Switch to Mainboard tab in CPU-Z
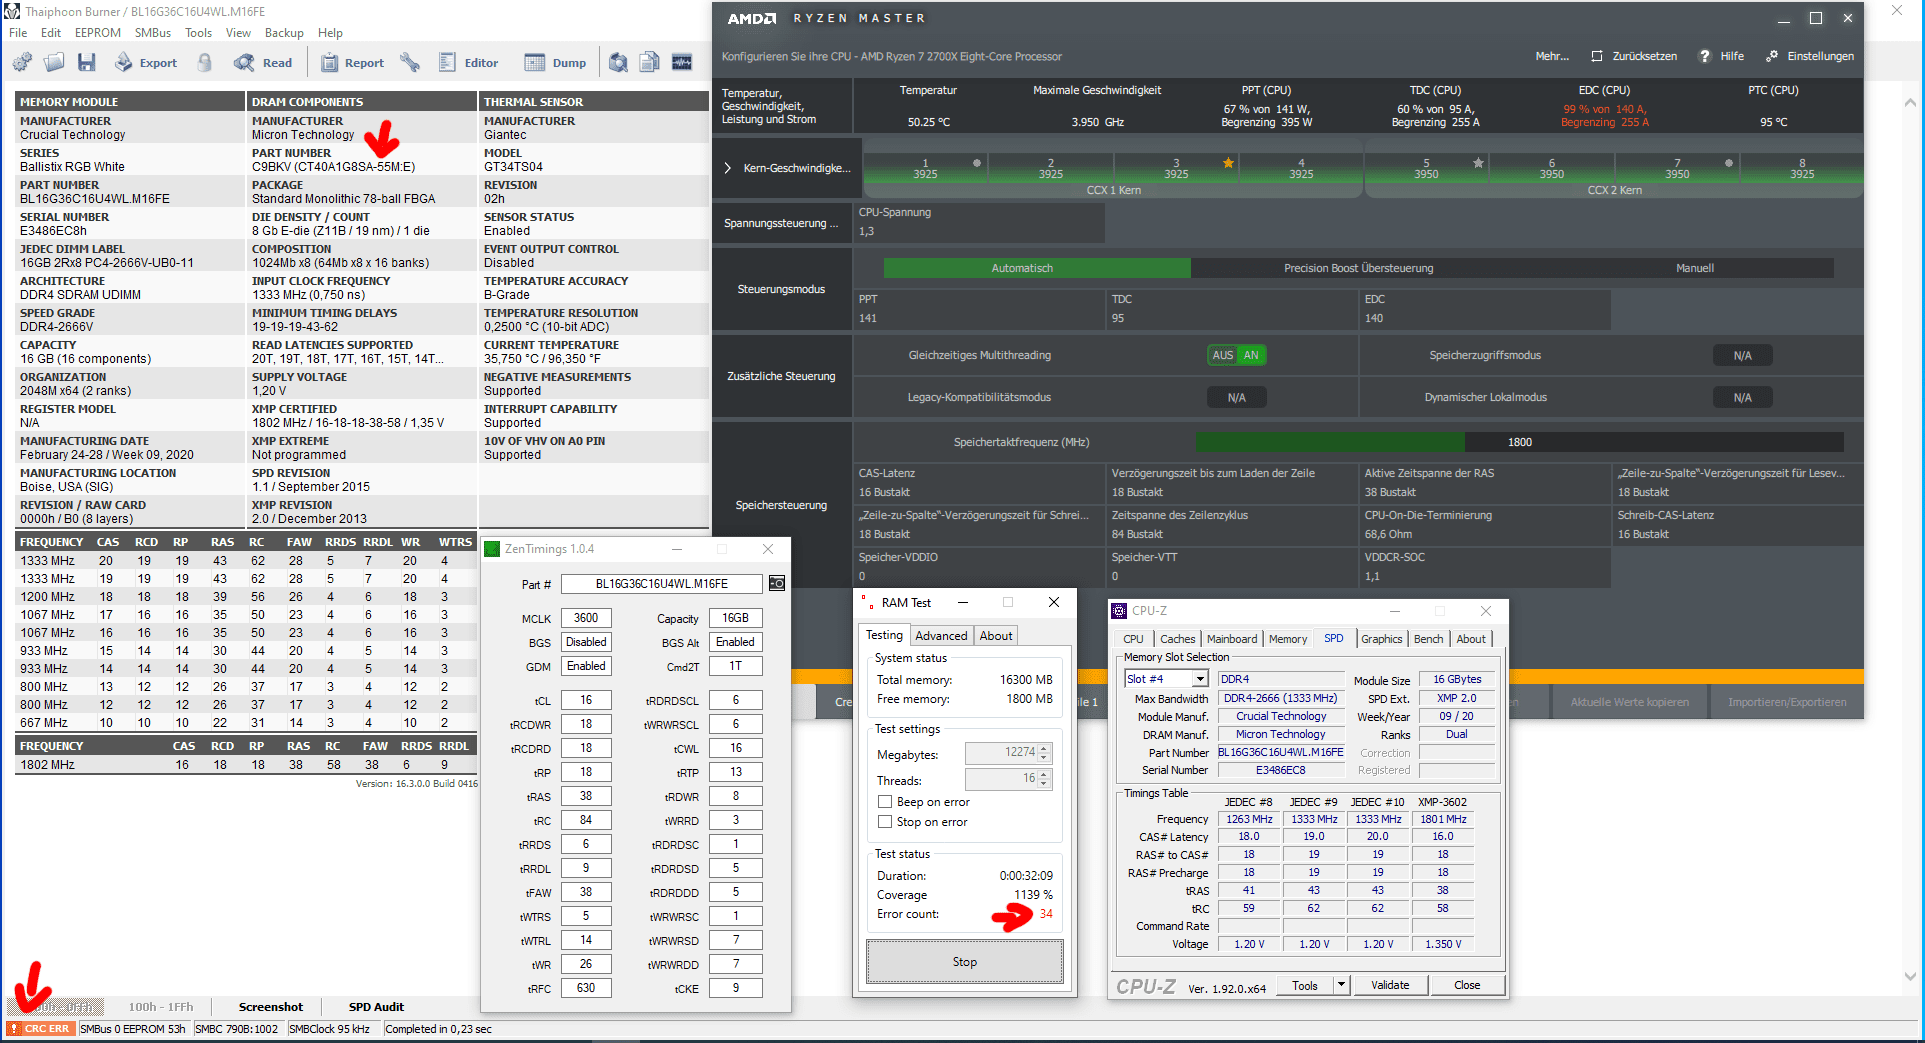Screen dimensions: 1925x1043 point(1232,639)
